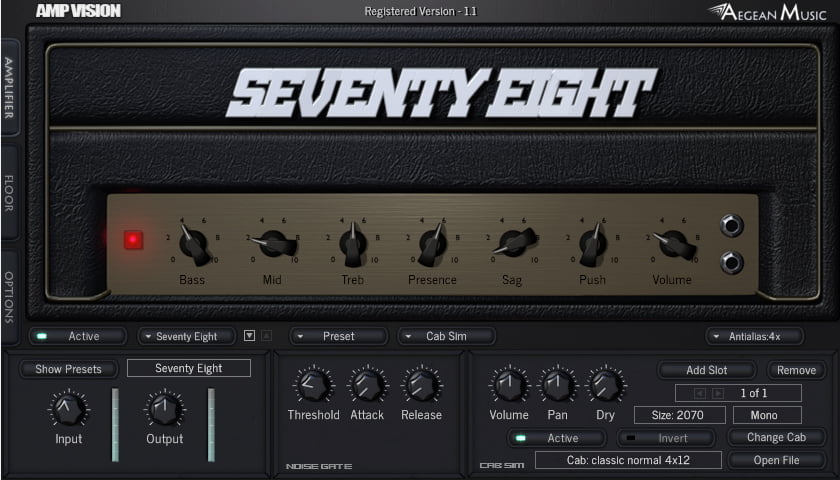Click the dimmed up arrow previous amp icon
This screenshot has width=840, height=480.
click(266, 335)
